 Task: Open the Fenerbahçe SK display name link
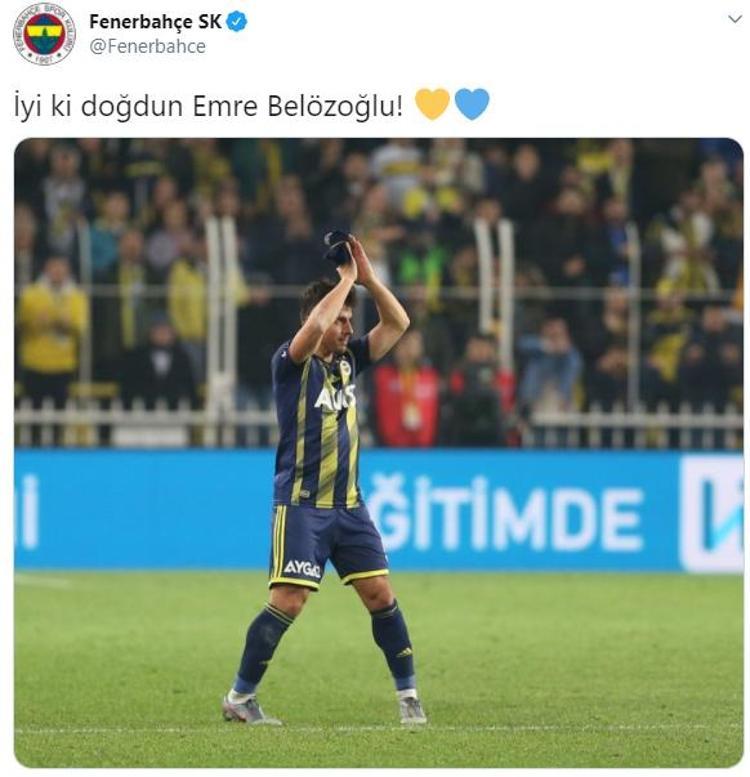click(x=156, y=22)
